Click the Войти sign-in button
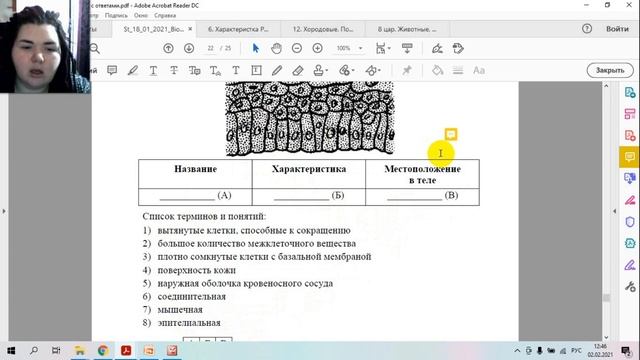This screenshot has height=360, width=640. click(617, 29)
